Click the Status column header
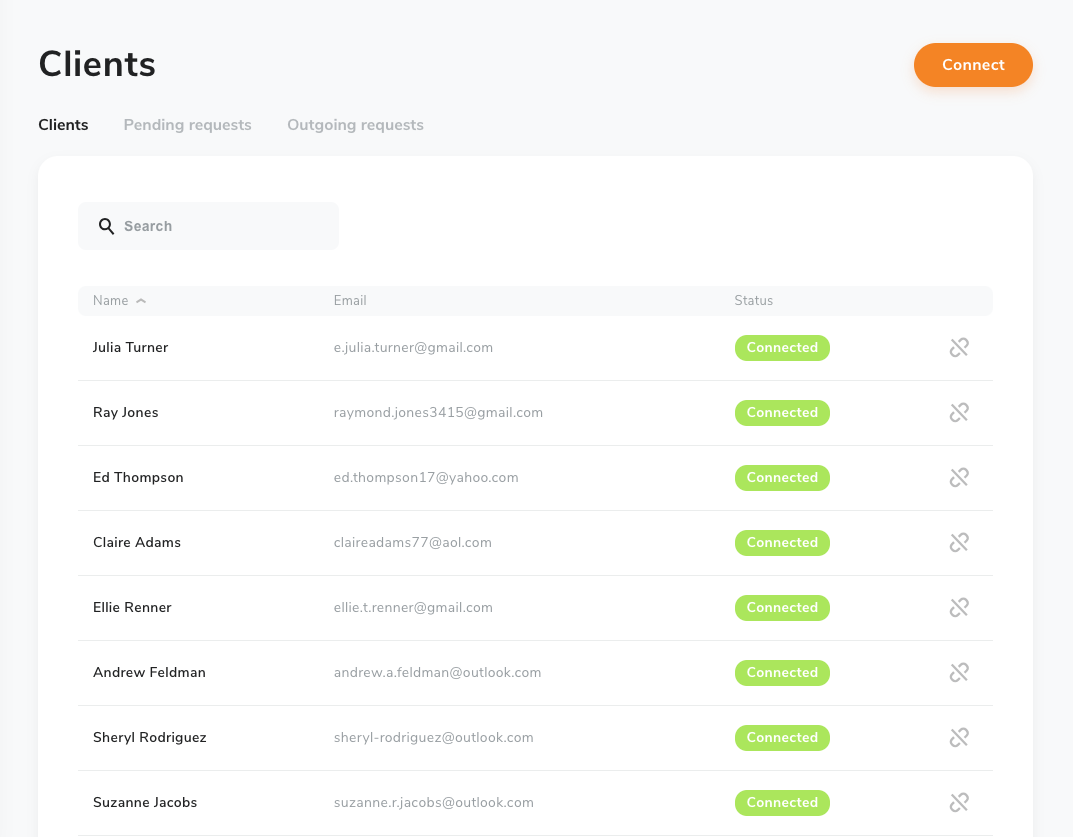This screenshot has width=1073, height=837. (753, 300)
